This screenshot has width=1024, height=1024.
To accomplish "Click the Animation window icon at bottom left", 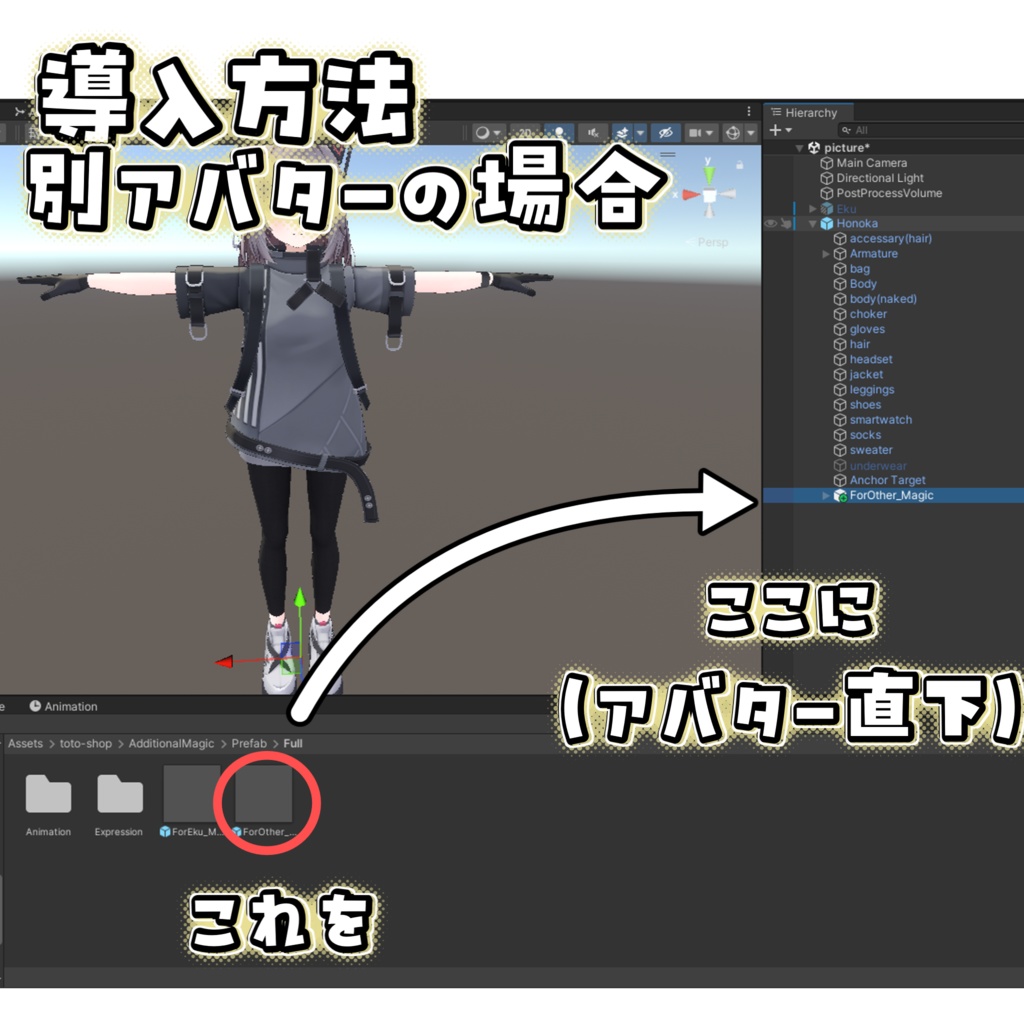I will [x=37, y=706].
